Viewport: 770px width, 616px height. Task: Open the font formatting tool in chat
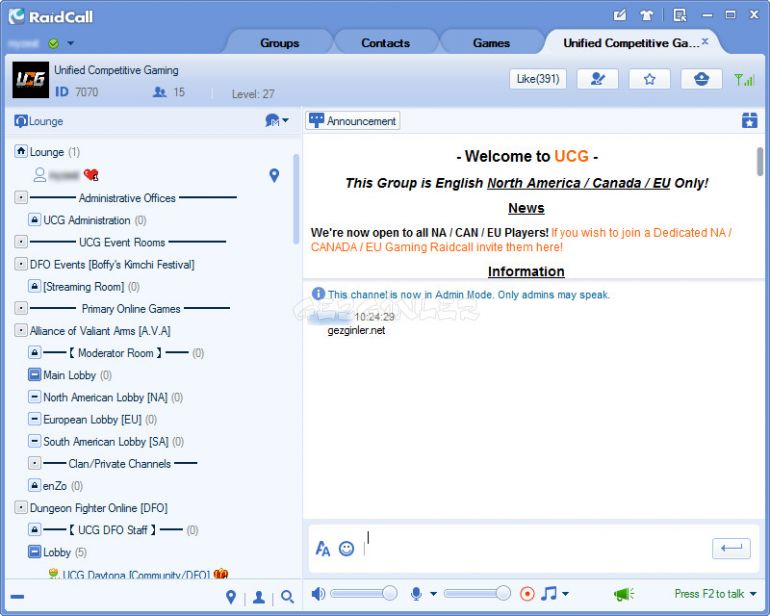322,548
